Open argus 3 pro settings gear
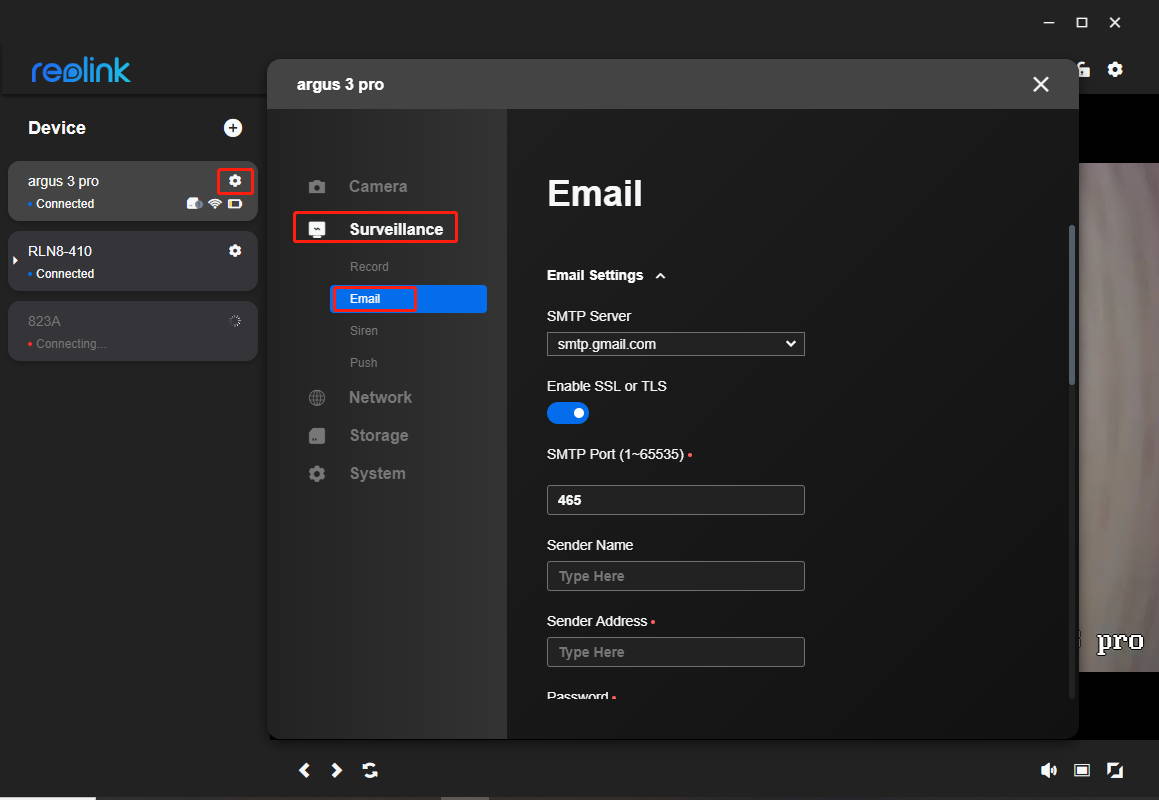The image size is (1159, 800). (x=235, y=180)
